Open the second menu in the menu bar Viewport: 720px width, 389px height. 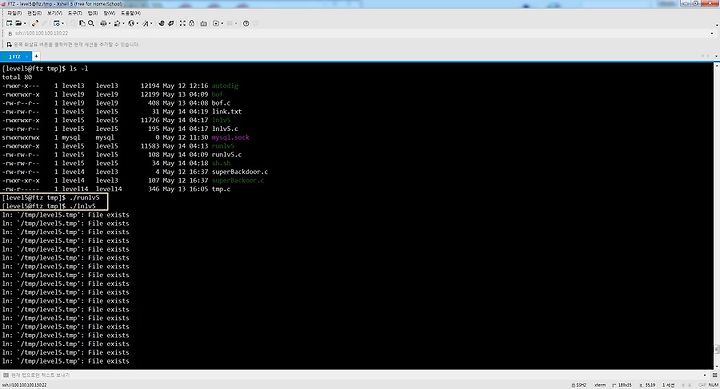click(x=34, y=13)
